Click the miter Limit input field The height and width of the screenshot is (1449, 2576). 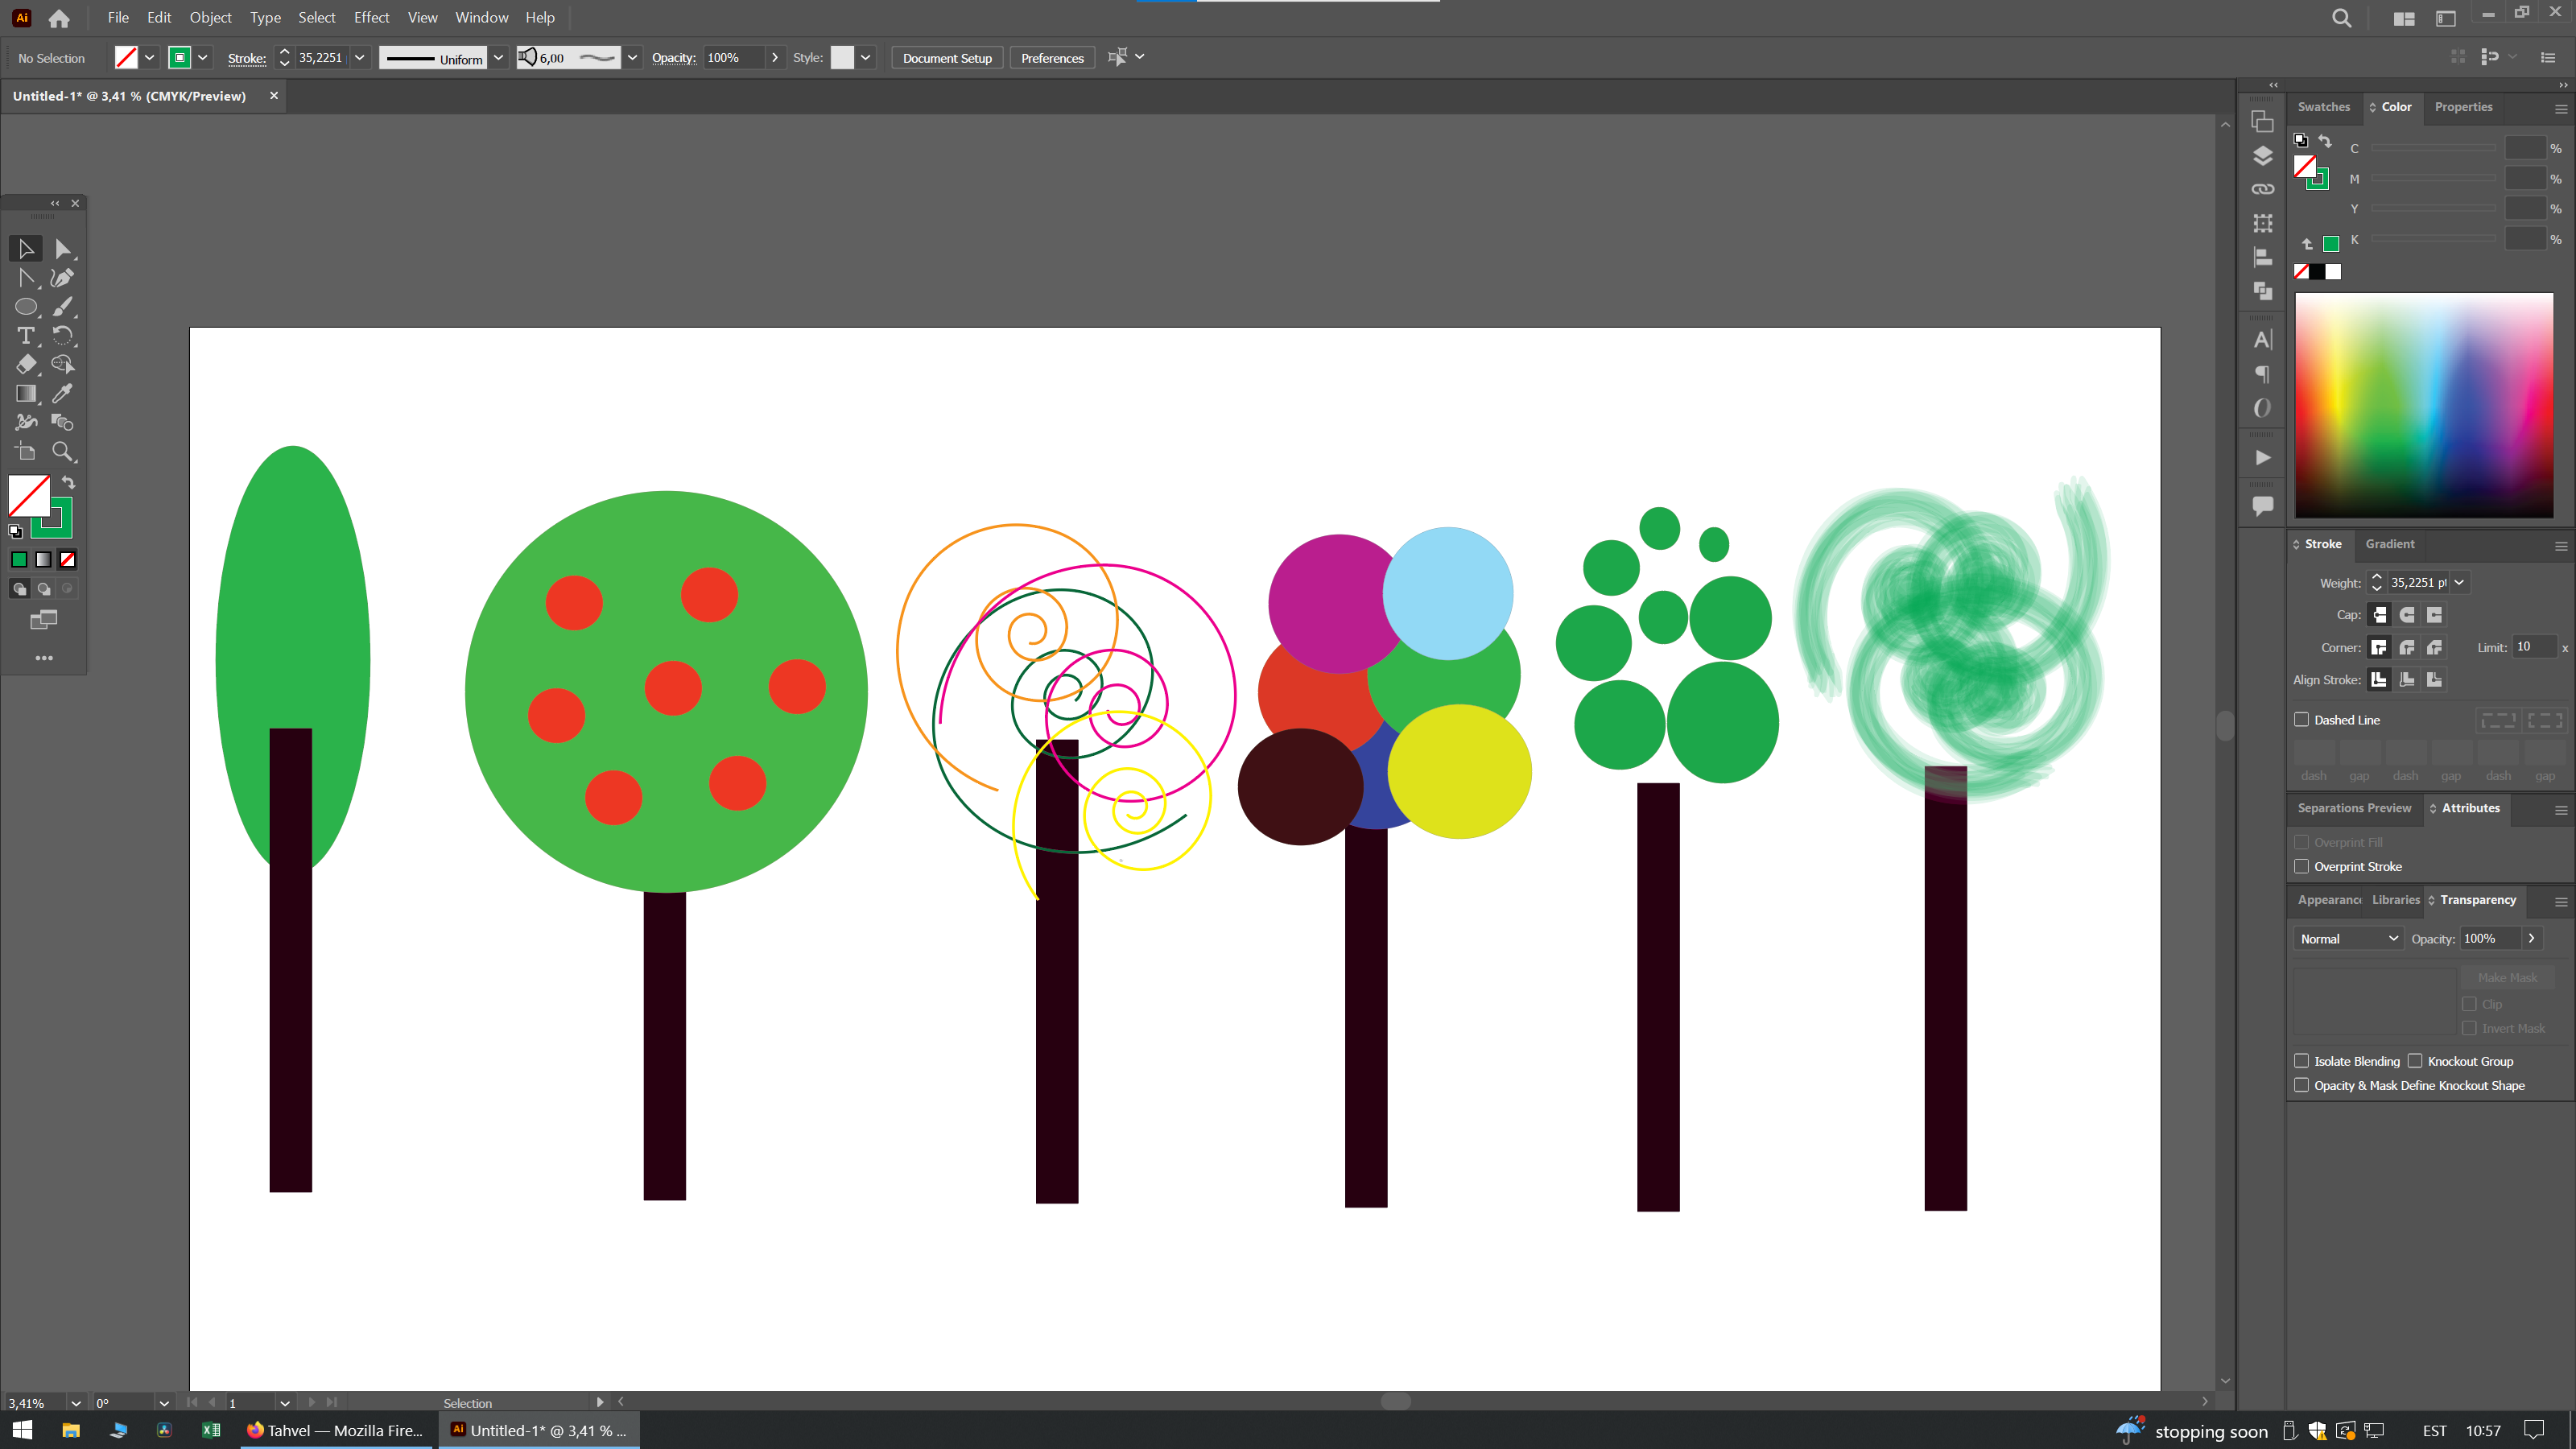pos(2535,647)
